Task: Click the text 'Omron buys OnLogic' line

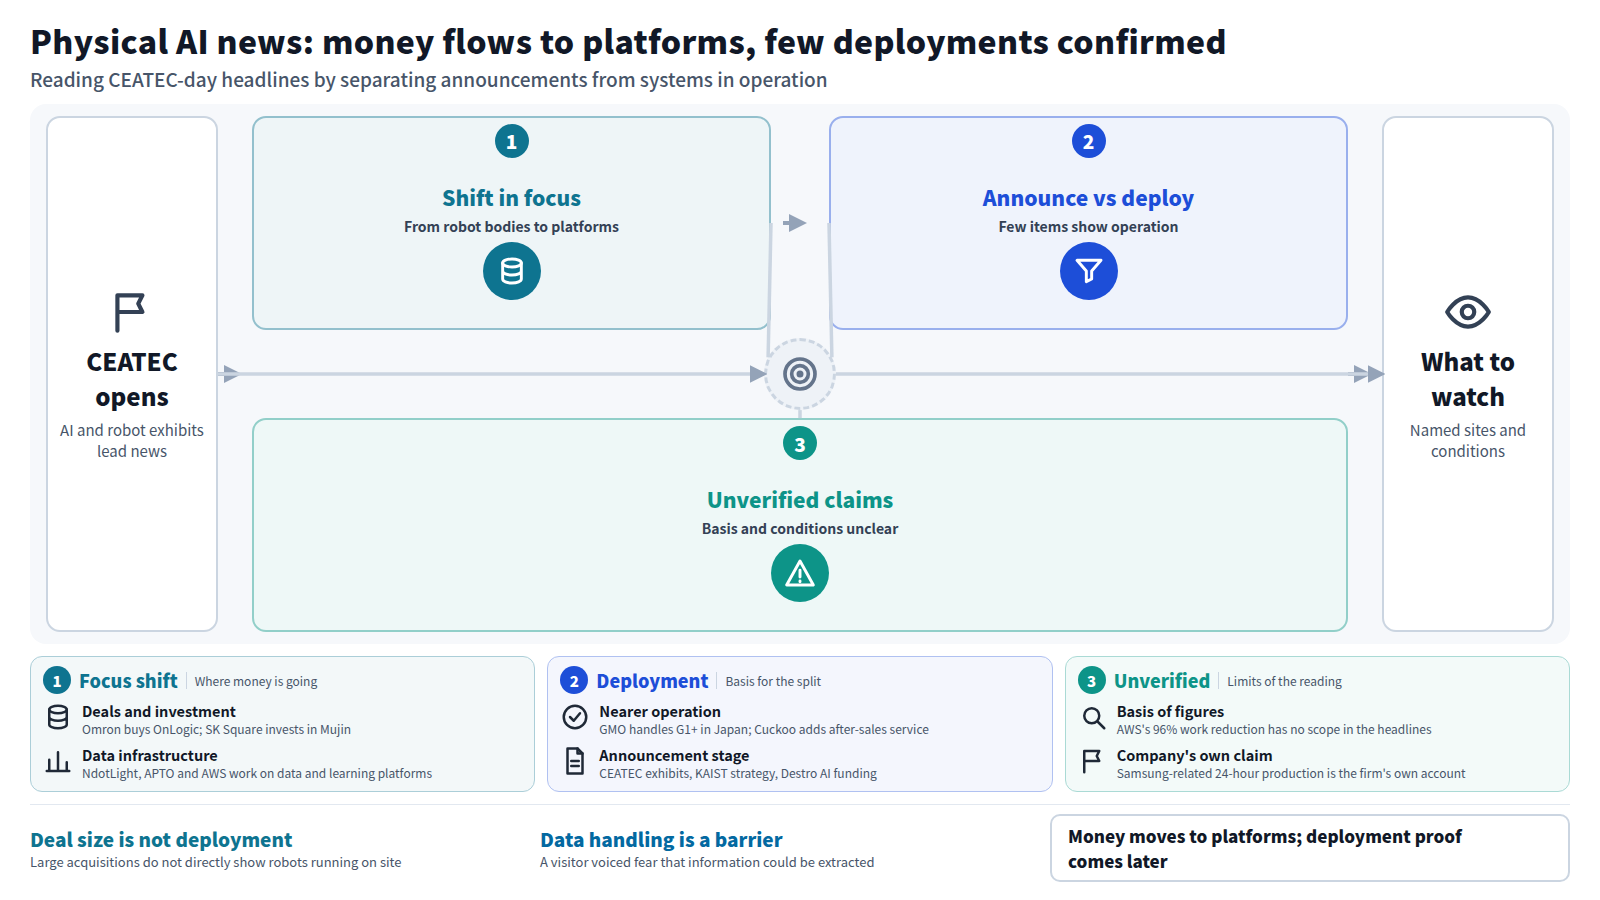Action: (x=216, y=730)
